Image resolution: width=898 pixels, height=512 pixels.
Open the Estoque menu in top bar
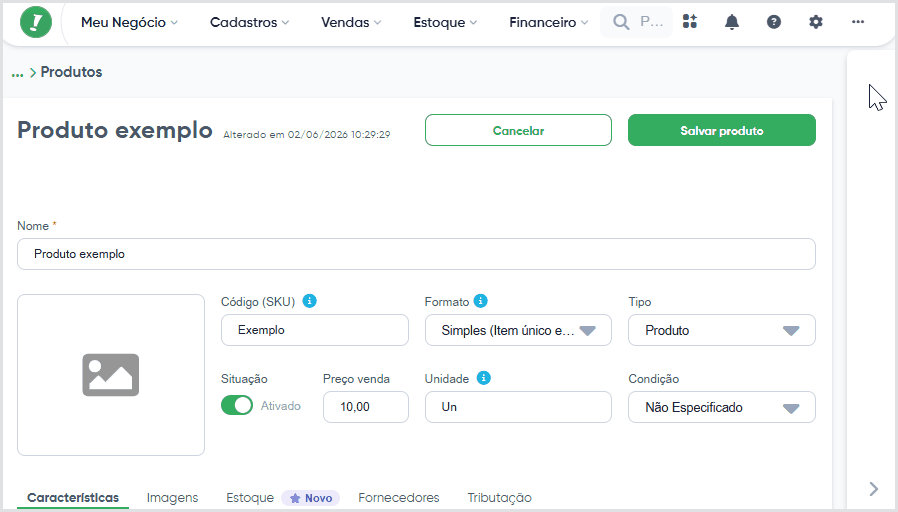[x=445, y=22]
